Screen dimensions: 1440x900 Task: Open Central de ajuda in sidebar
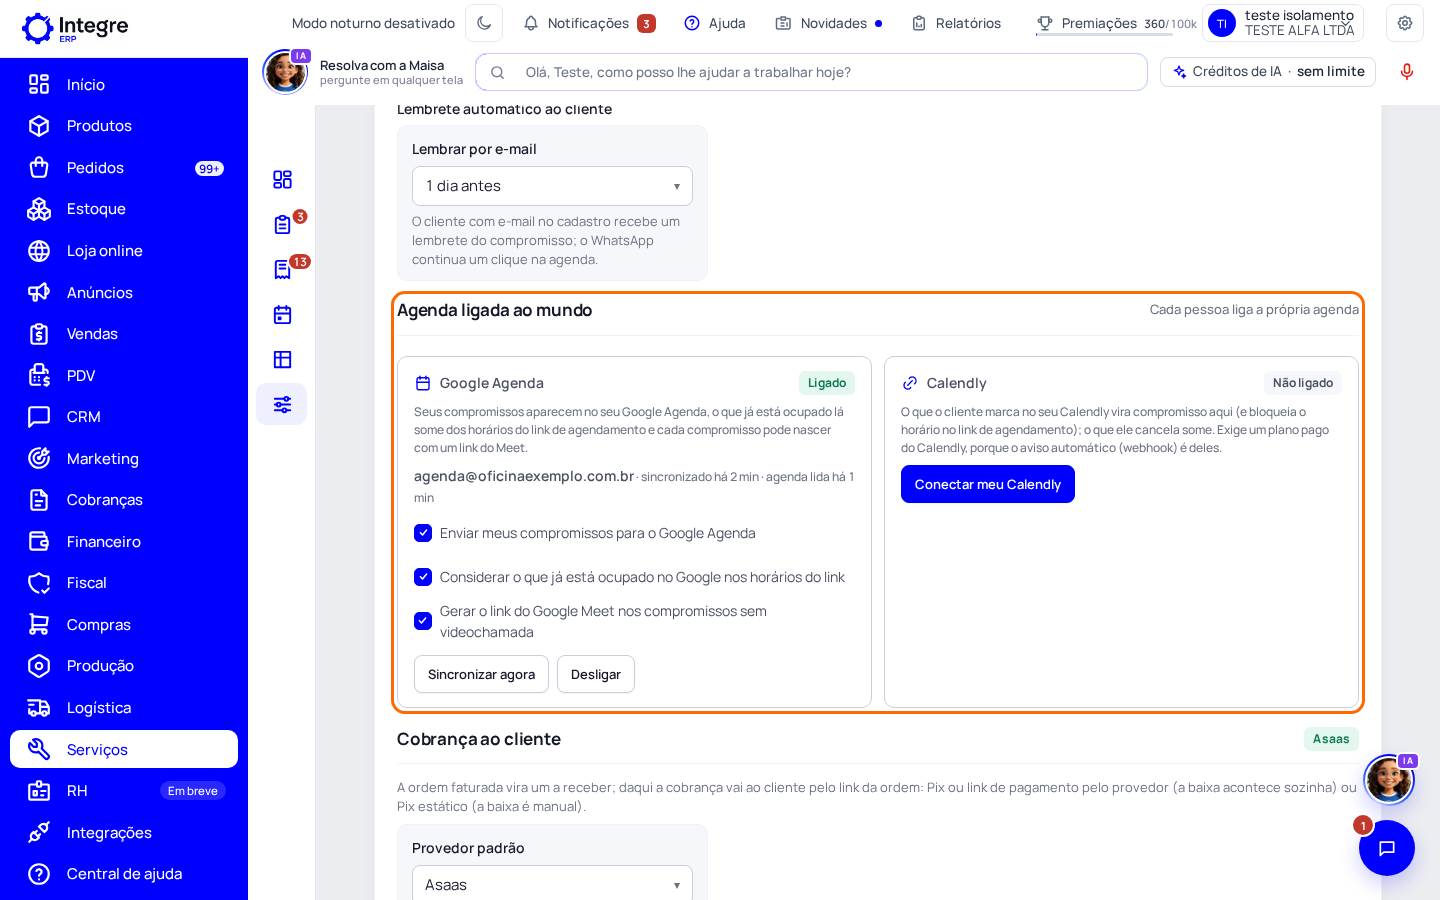124,874
